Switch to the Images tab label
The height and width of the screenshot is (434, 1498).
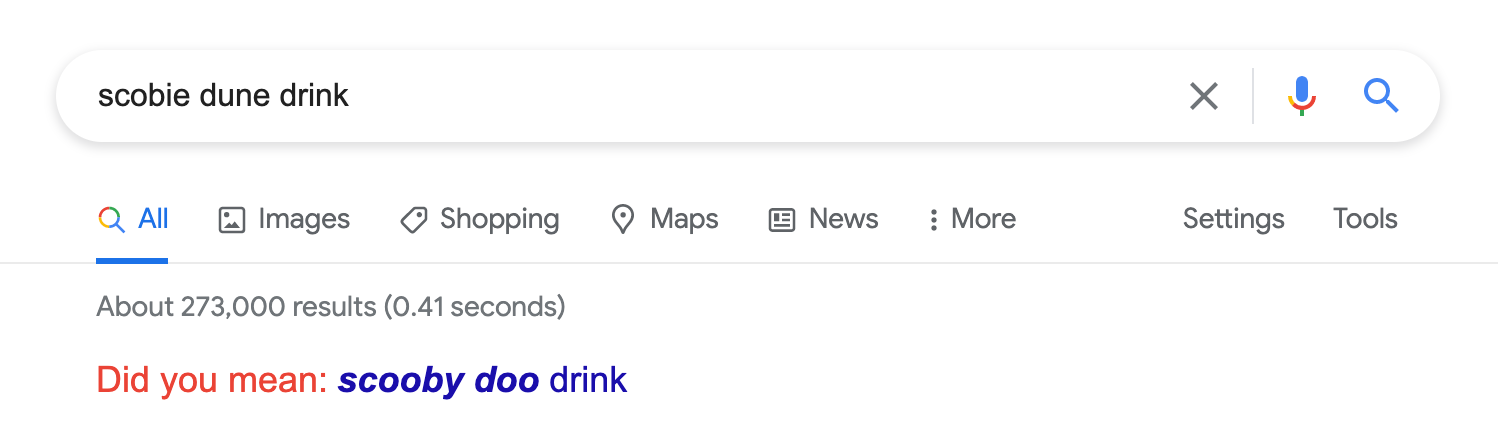(304, 219)
